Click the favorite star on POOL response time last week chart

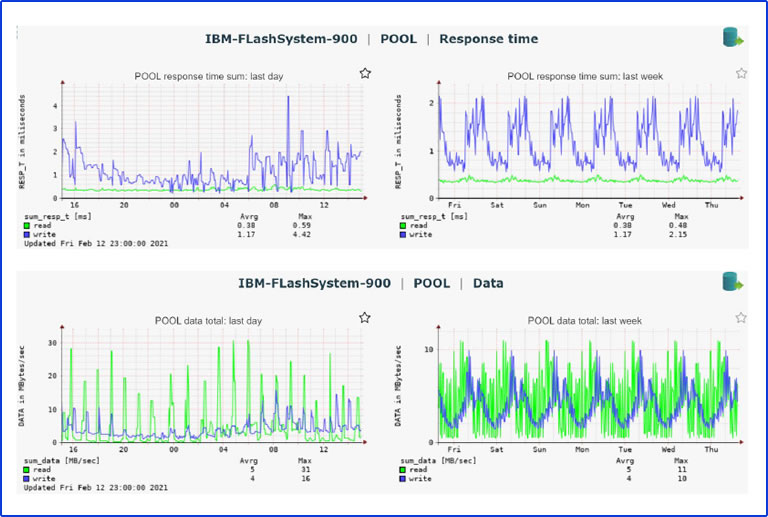[x=741, y=73]
